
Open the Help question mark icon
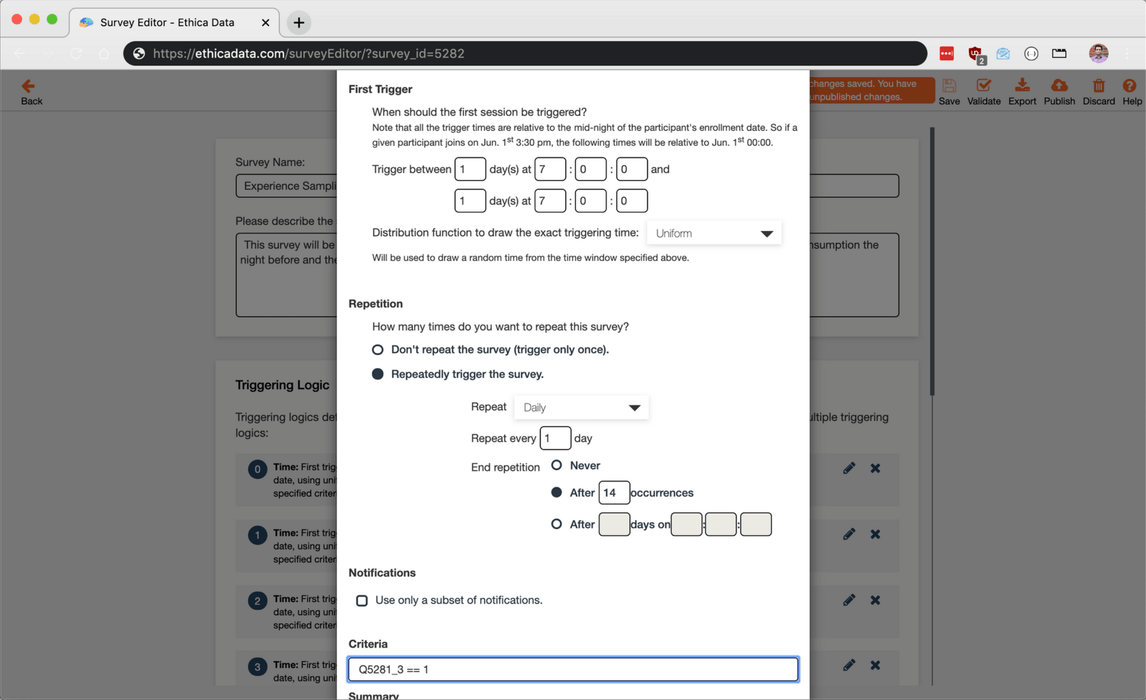pyautogui.click(x=1130, y=86)
